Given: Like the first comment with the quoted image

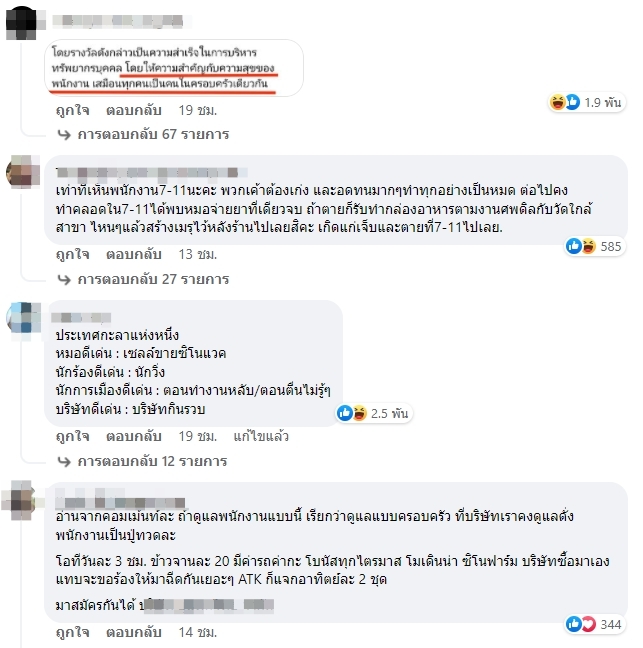Looking at the screenshot, I should click(72, 110).
